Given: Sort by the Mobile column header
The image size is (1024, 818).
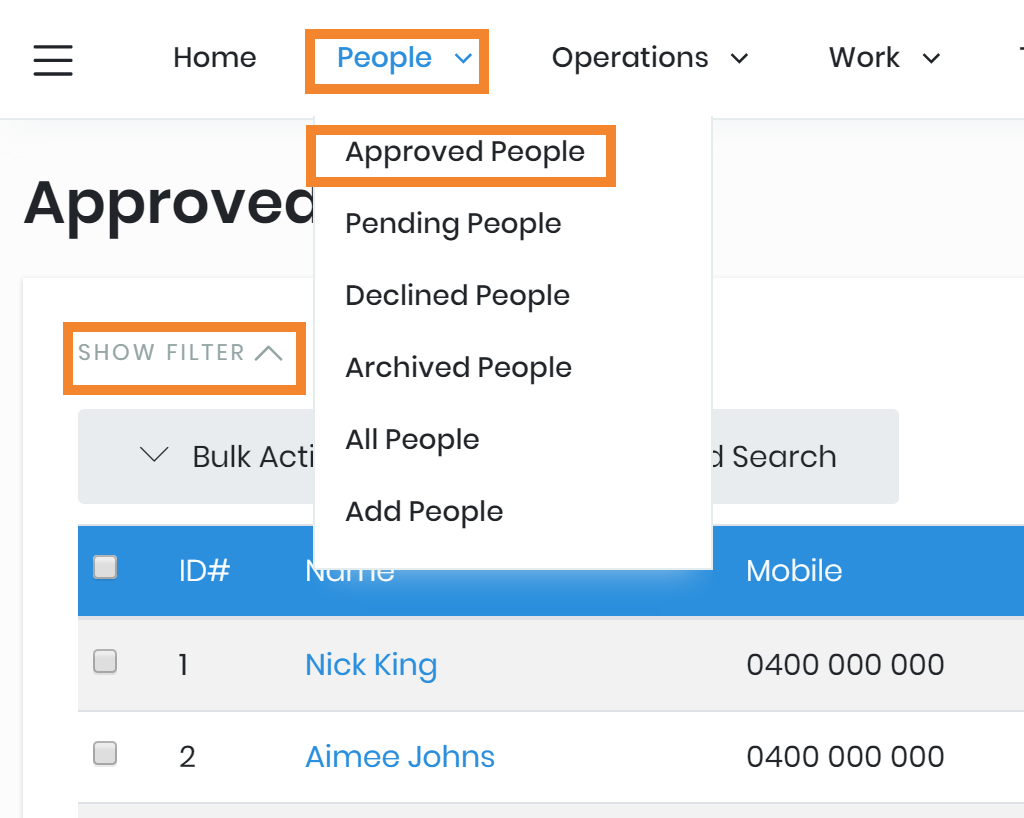Looking at the screenshot, I should point(794,571).
